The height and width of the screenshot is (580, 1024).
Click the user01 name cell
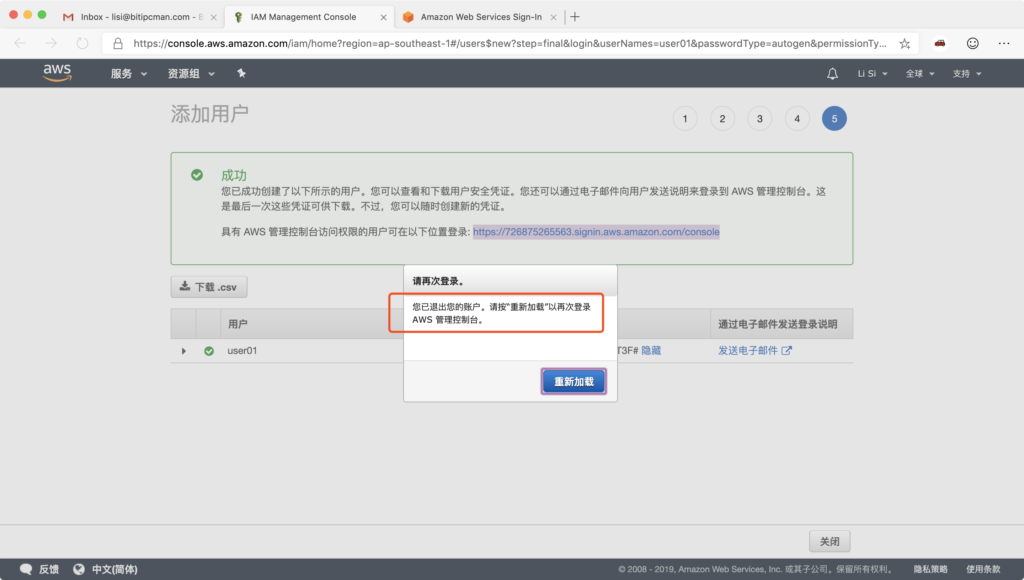(x=242, y=351)
